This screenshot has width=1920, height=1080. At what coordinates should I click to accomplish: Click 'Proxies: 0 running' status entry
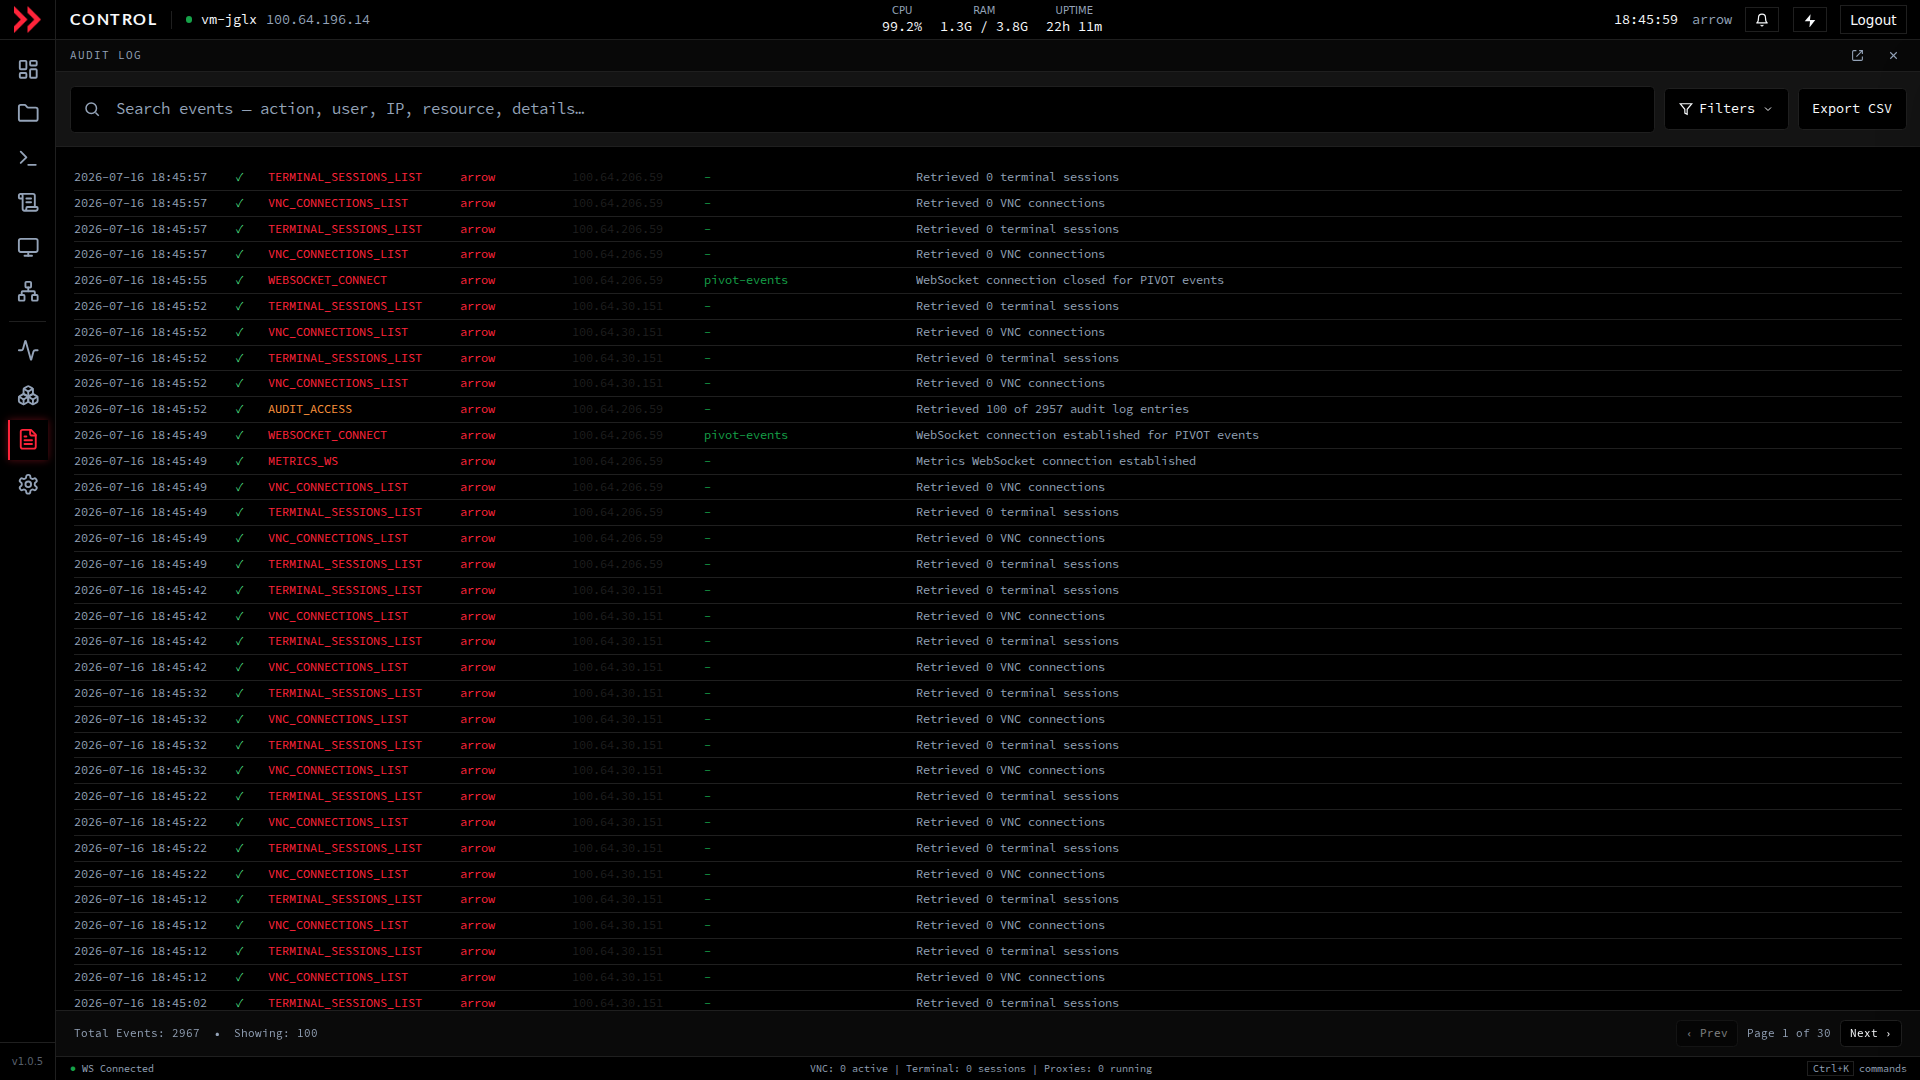point(1098,1068)
